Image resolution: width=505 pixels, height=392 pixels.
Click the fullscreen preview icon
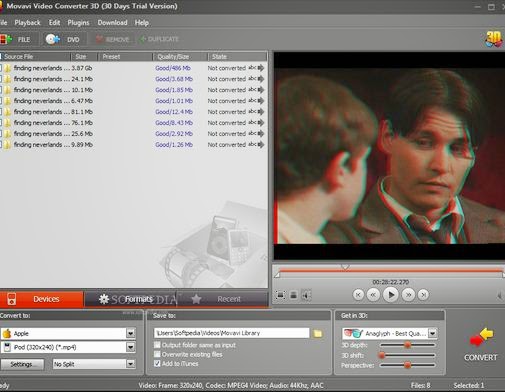(281, 295)
